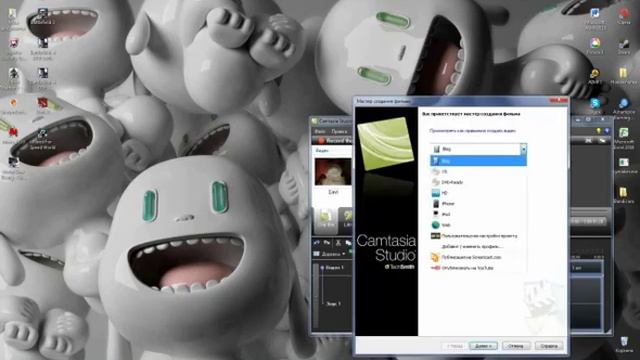This screenshot has width=640, height=360.
Task: Open Skype desktop shortcut
Action: click(595, 106)
